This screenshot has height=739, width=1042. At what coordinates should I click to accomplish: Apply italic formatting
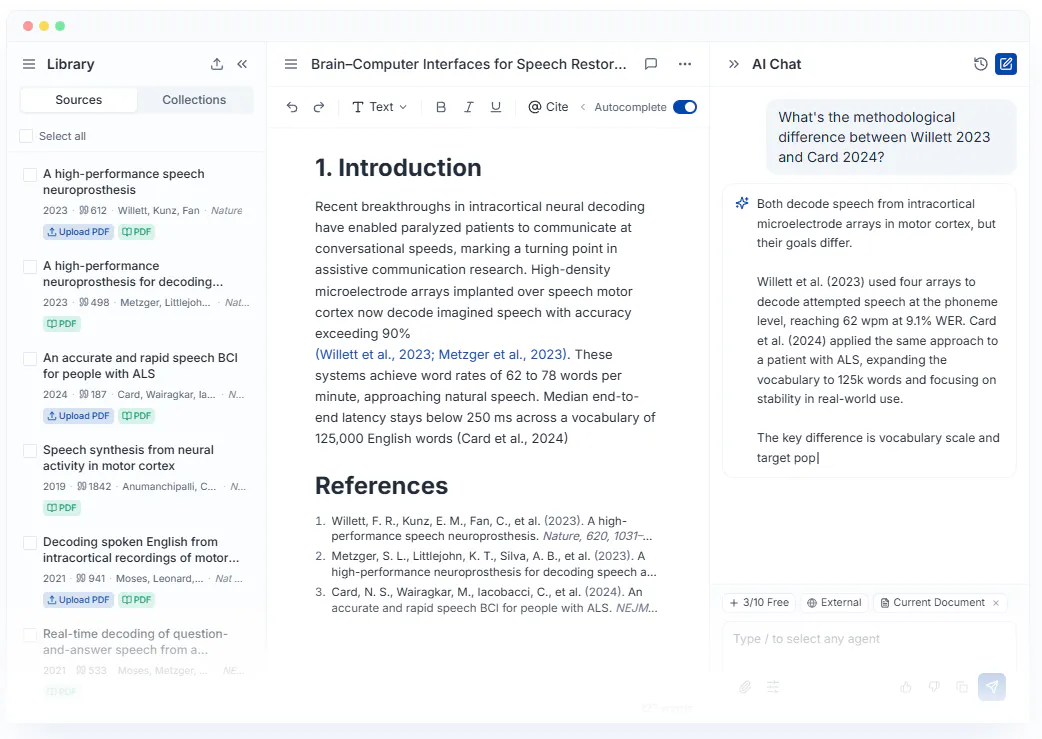pyautogui.click(x=469, y=107)
